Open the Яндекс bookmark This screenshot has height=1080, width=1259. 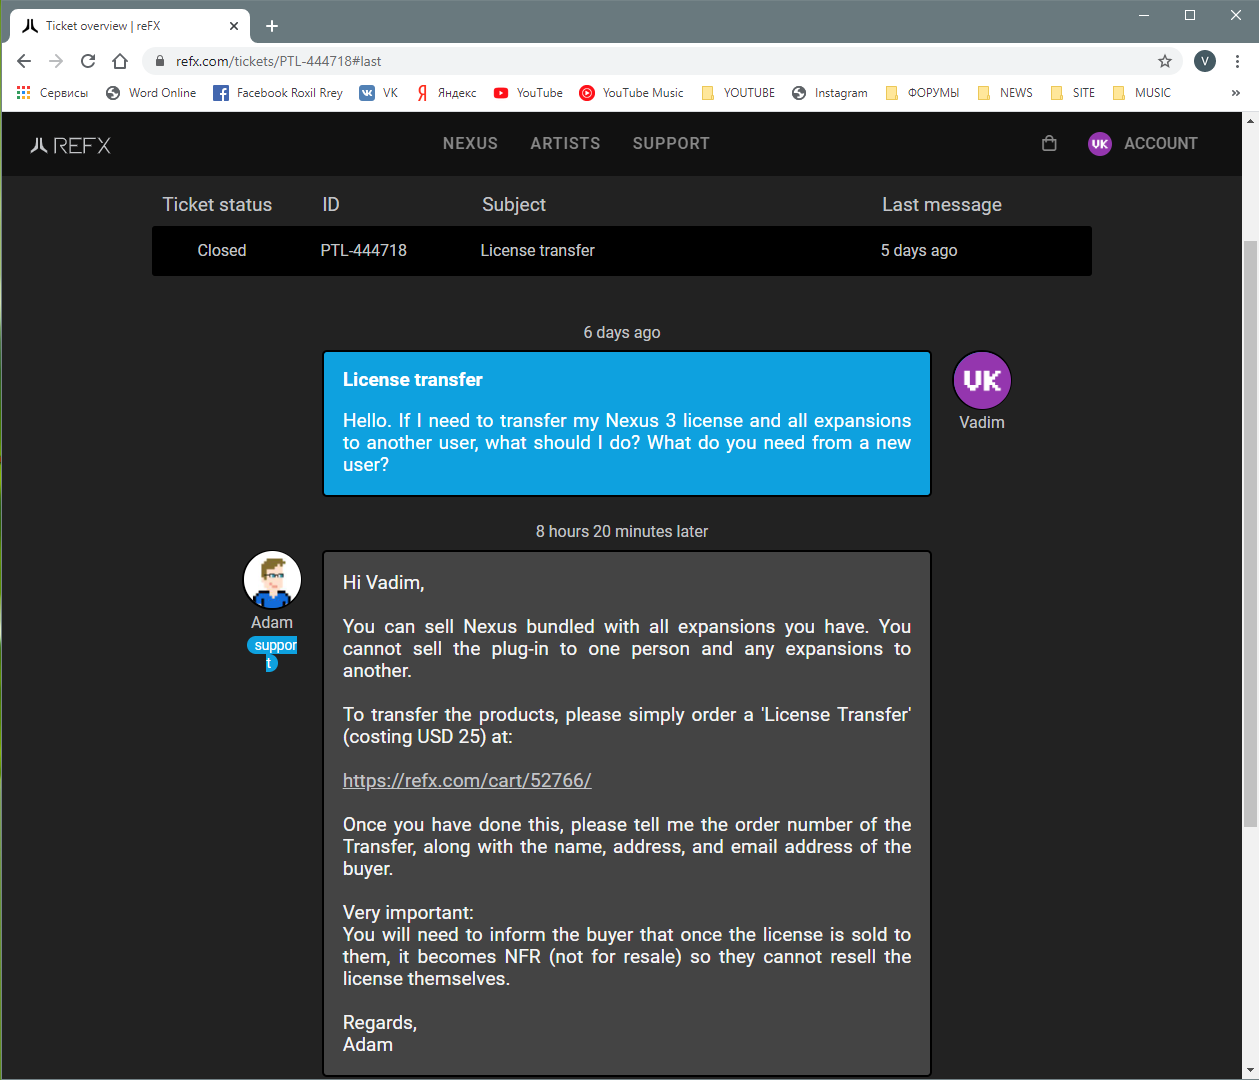(446, 93)
